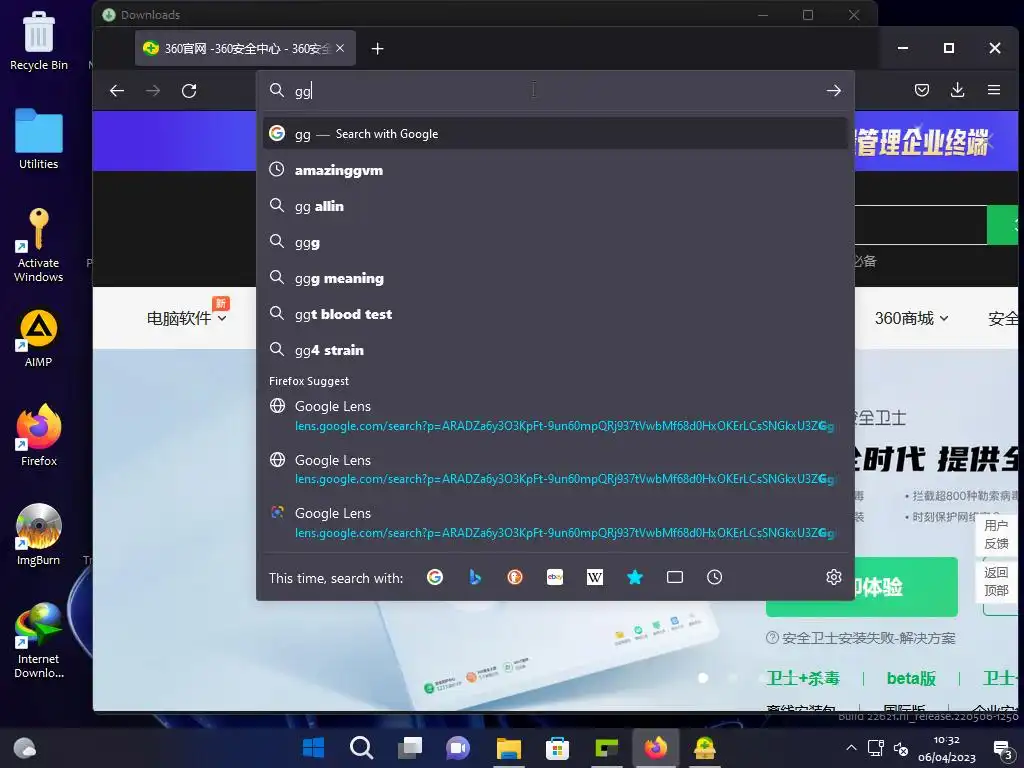
Task: Expand the 360商城 dropdown menu
Action: pos(912,318)
